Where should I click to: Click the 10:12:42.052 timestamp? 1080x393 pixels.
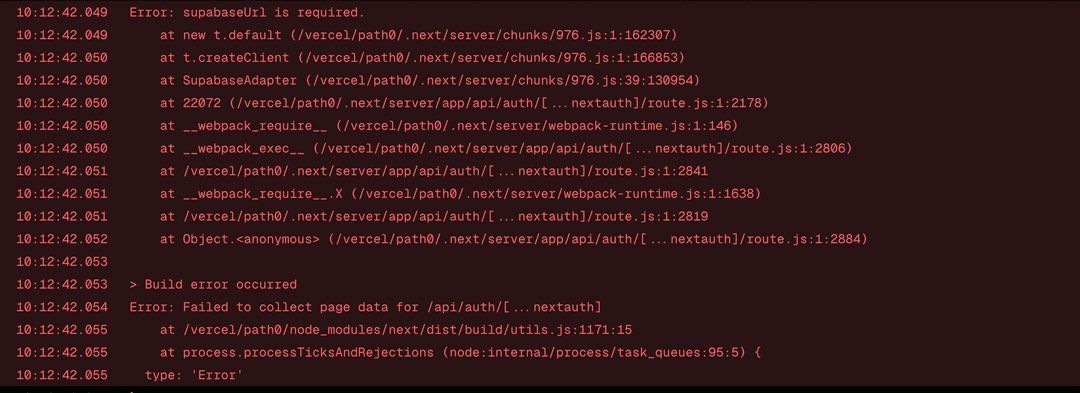(x=61, y=240)
